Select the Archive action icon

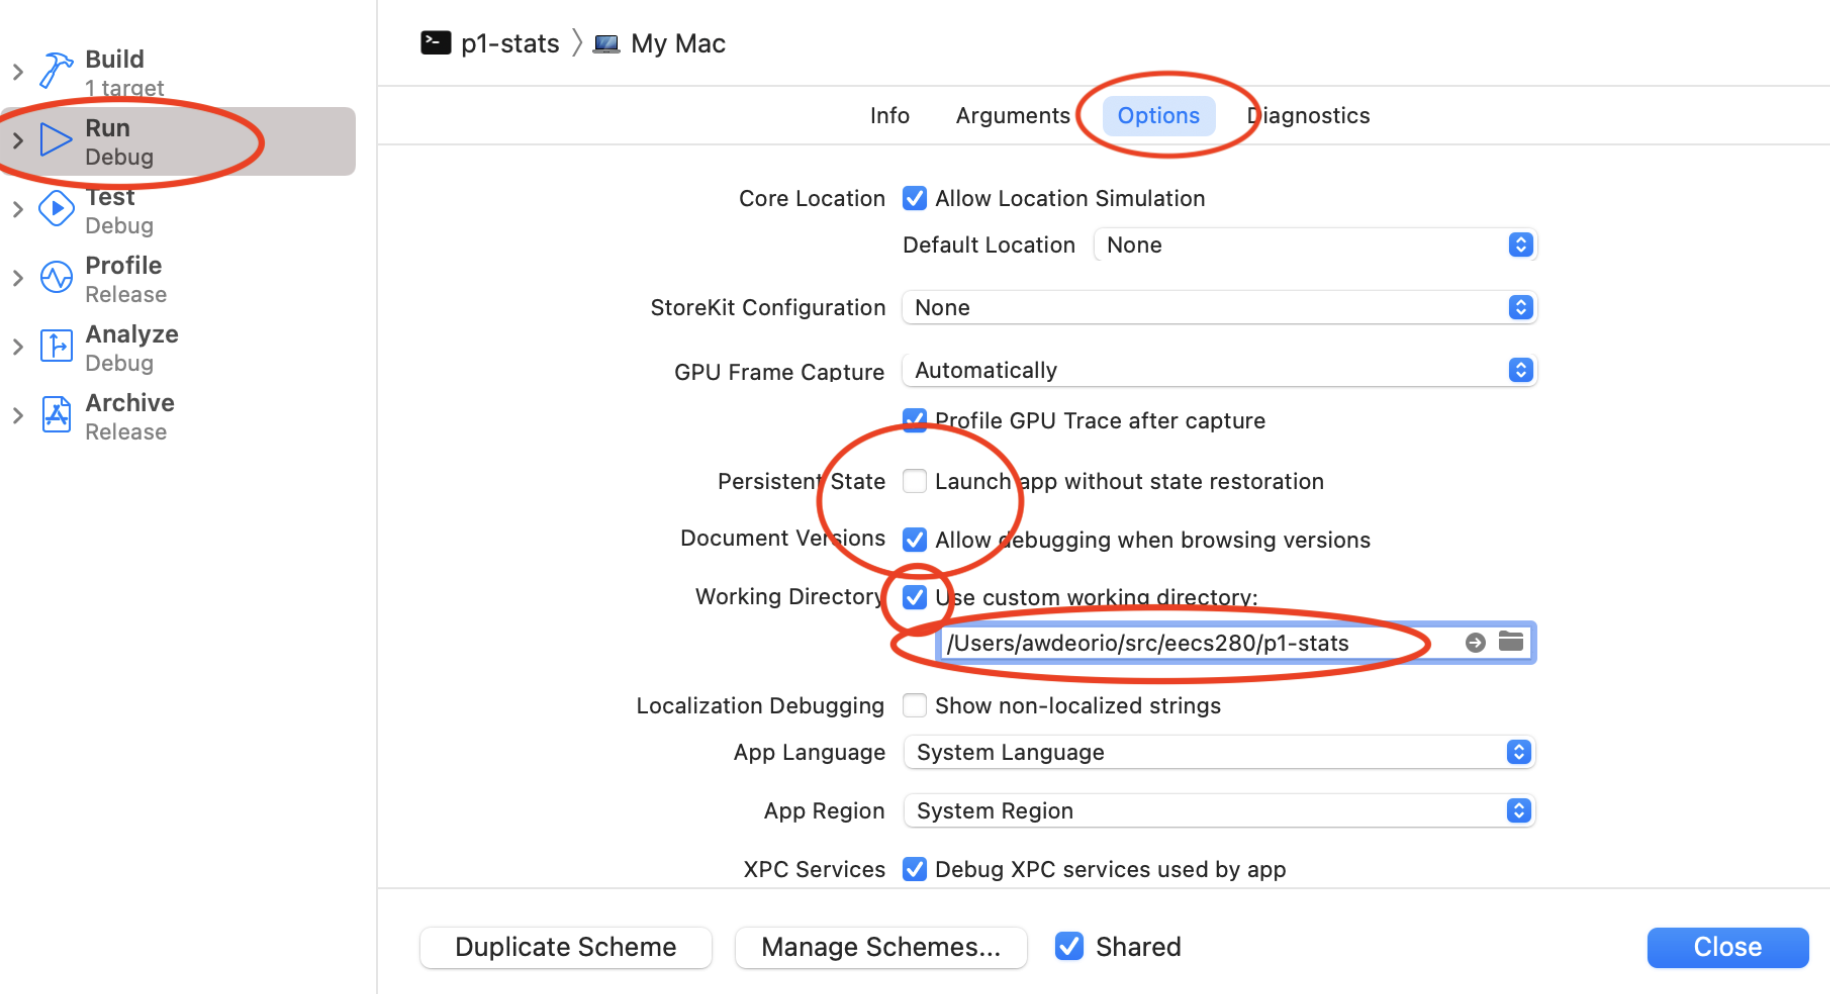pos(56,415)
